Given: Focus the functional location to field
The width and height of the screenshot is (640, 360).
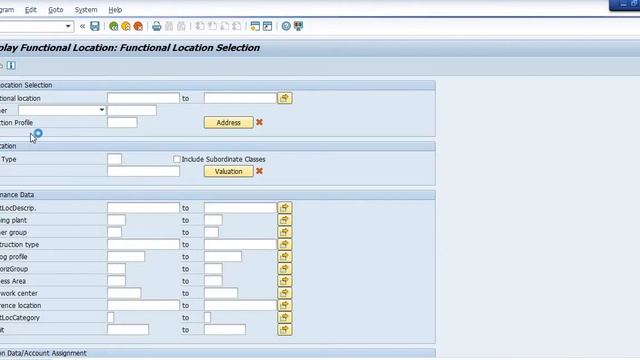Looking at the screenshot, I should [240, 98].
